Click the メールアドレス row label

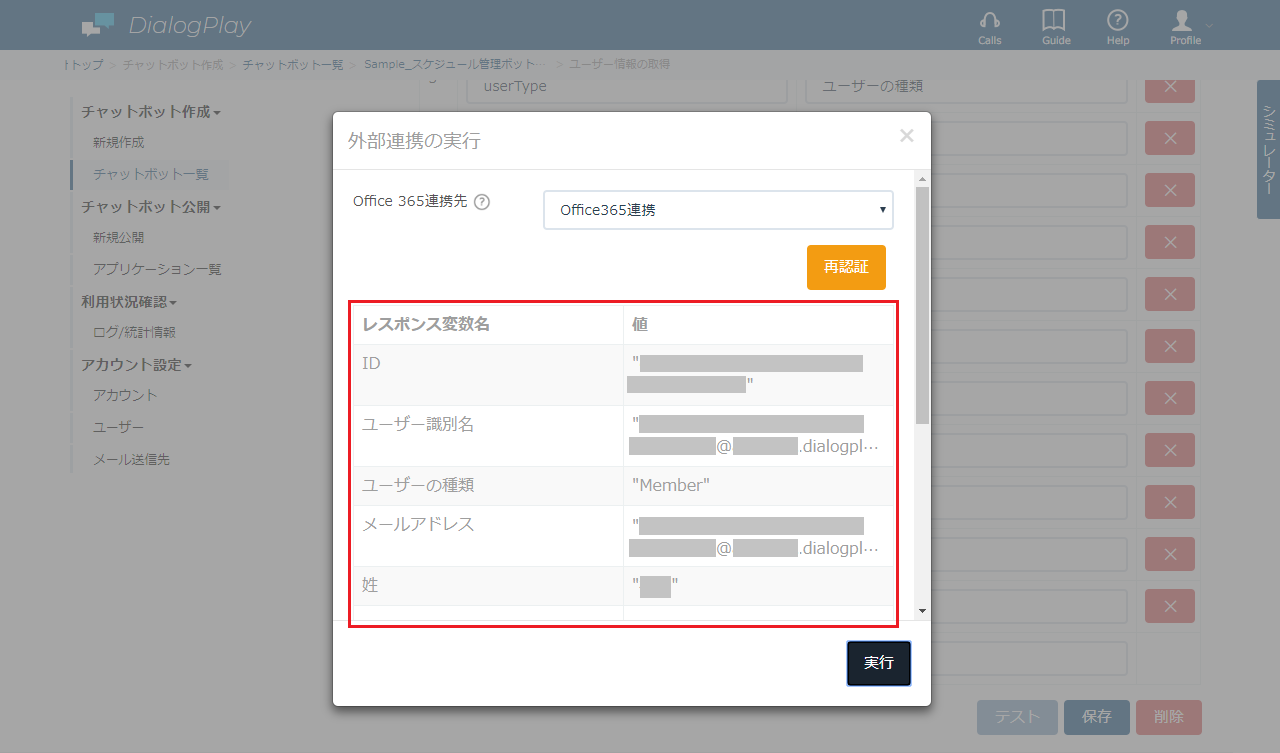[x=418, y=524]
